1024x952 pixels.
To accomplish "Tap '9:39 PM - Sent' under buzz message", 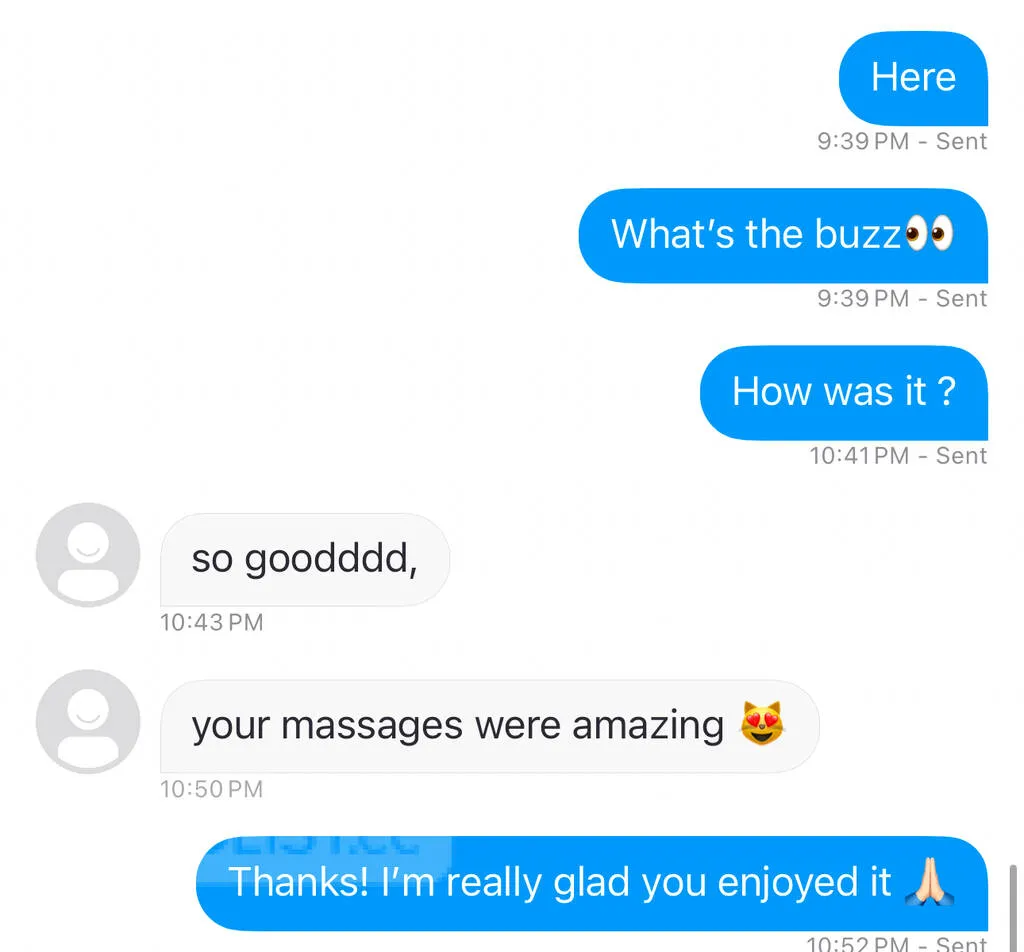I will coord(902,298).
